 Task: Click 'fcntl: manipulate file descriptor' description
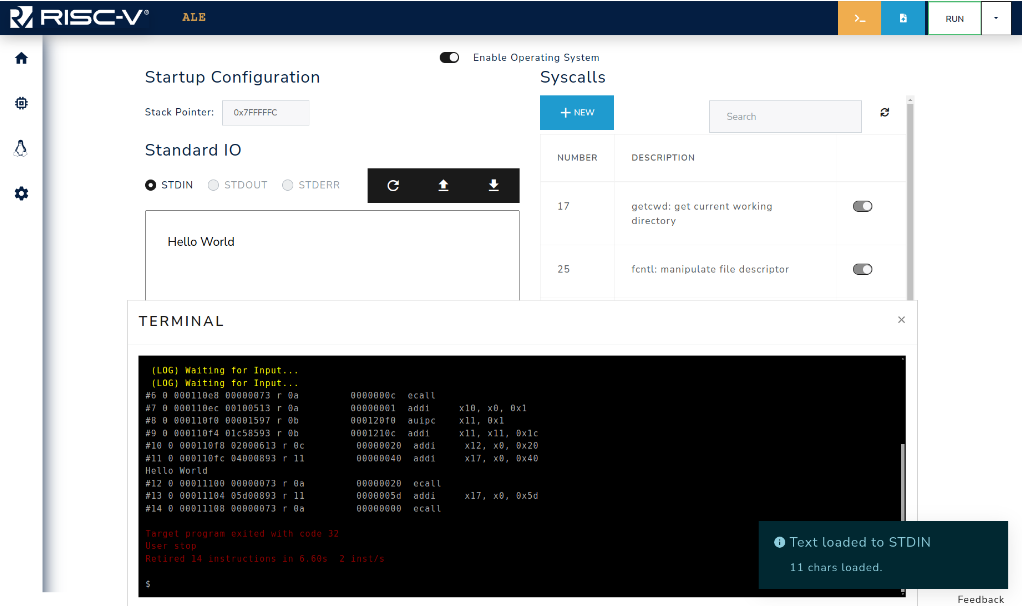point(710,269)
